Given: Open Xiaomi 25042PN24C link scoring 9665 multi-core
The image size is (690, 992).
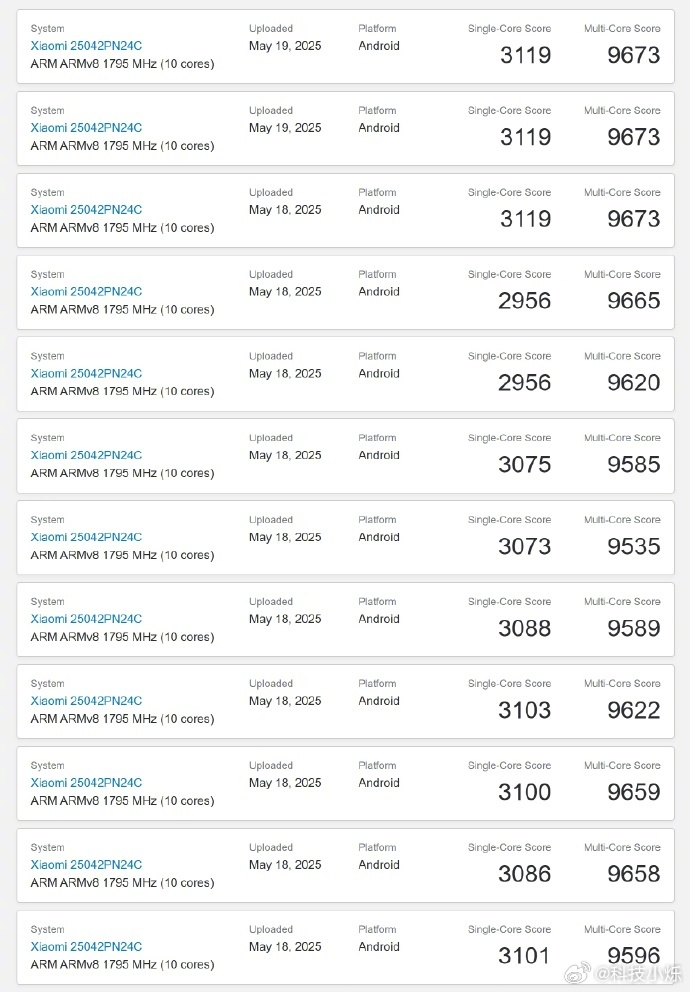Looking at the screenshot, I should click(86, 292).
